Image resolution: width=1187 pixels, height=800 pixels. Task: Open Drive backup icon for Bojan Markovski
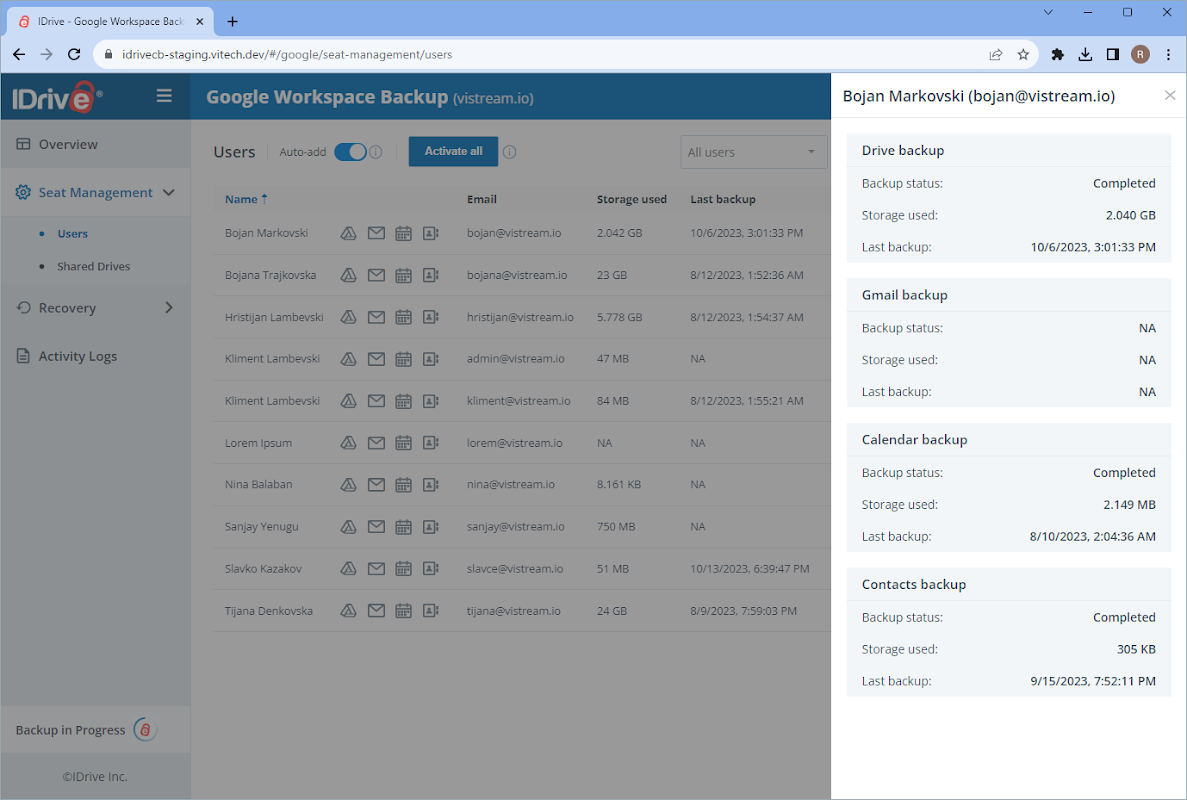[x=348, y=233]
